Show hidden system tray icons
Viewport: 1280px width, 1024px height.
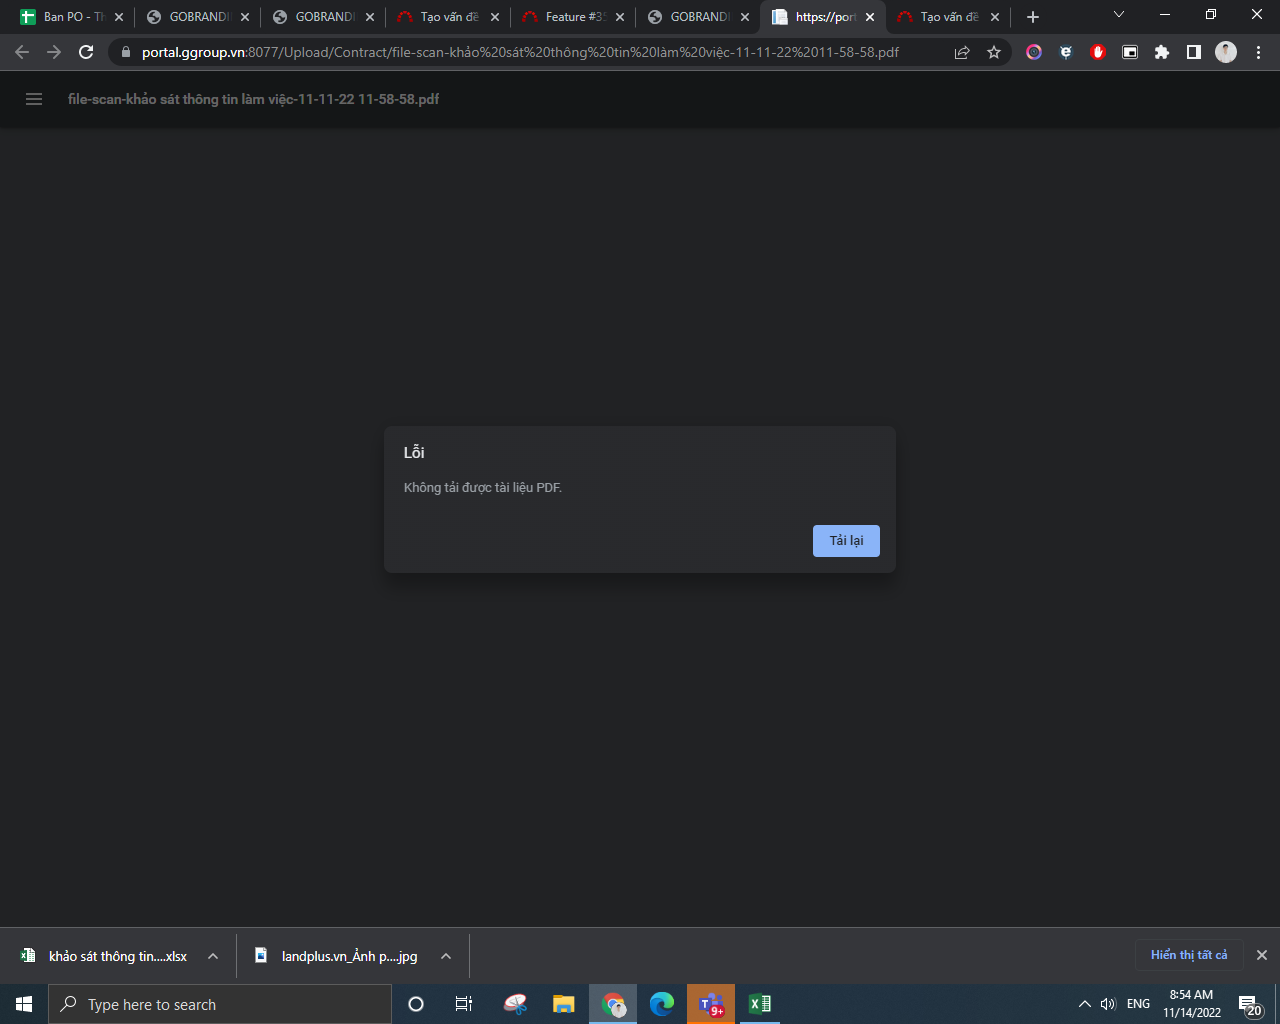[x=1084, y=1004]
